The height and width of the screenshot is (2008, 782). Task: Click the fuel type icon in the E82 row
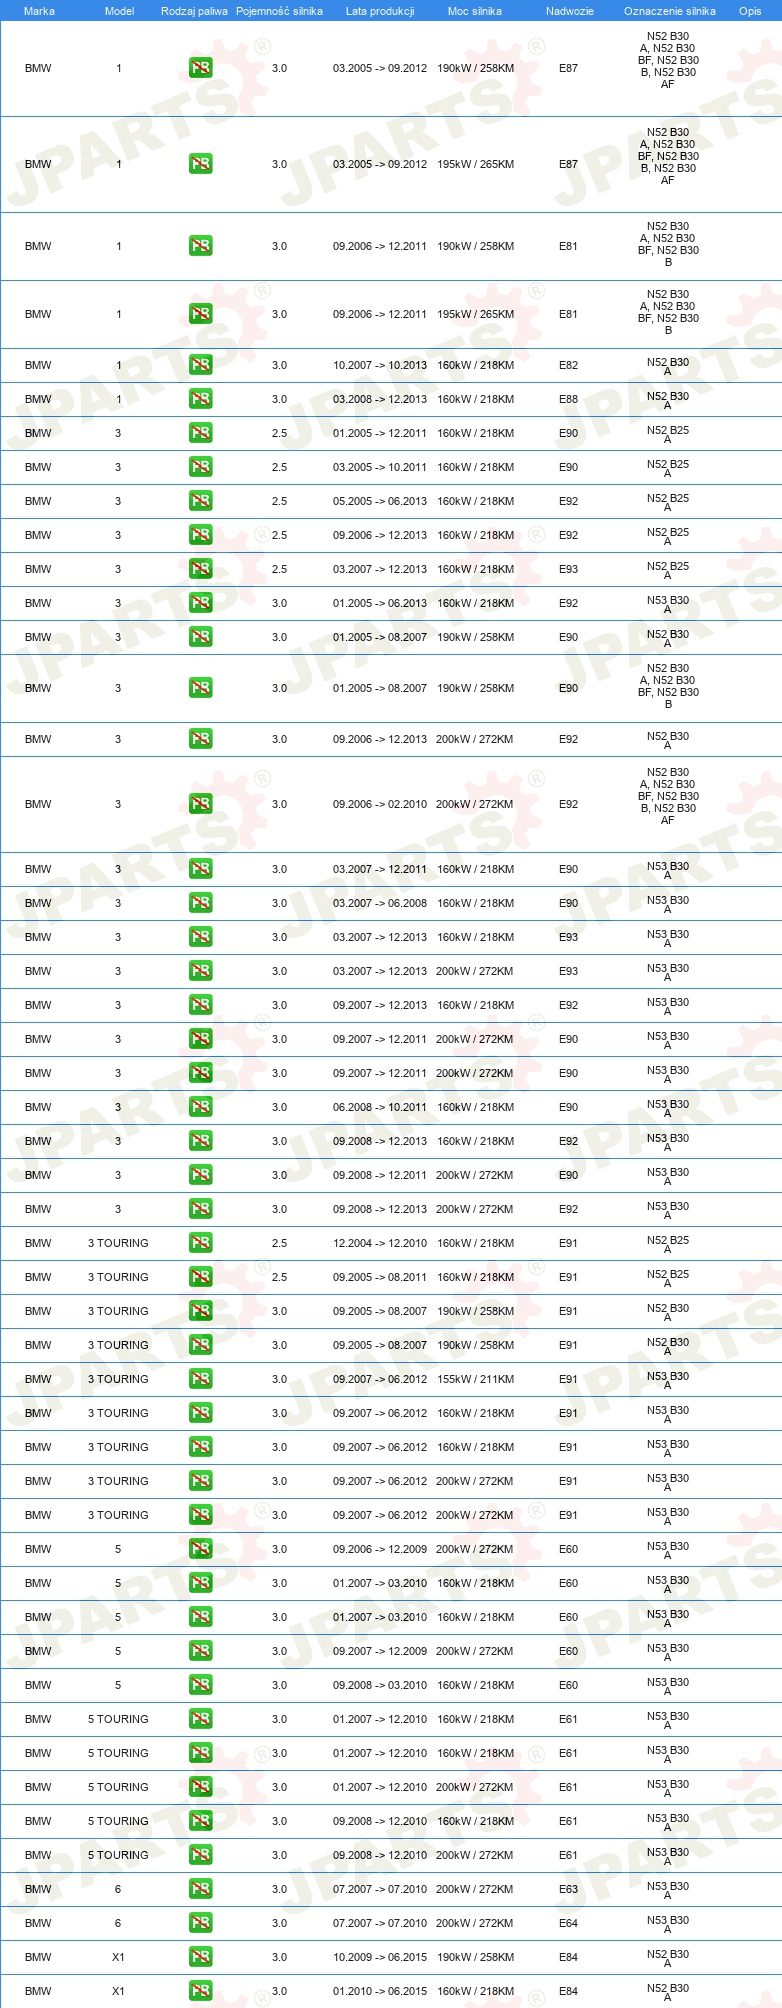pos(200,365)
